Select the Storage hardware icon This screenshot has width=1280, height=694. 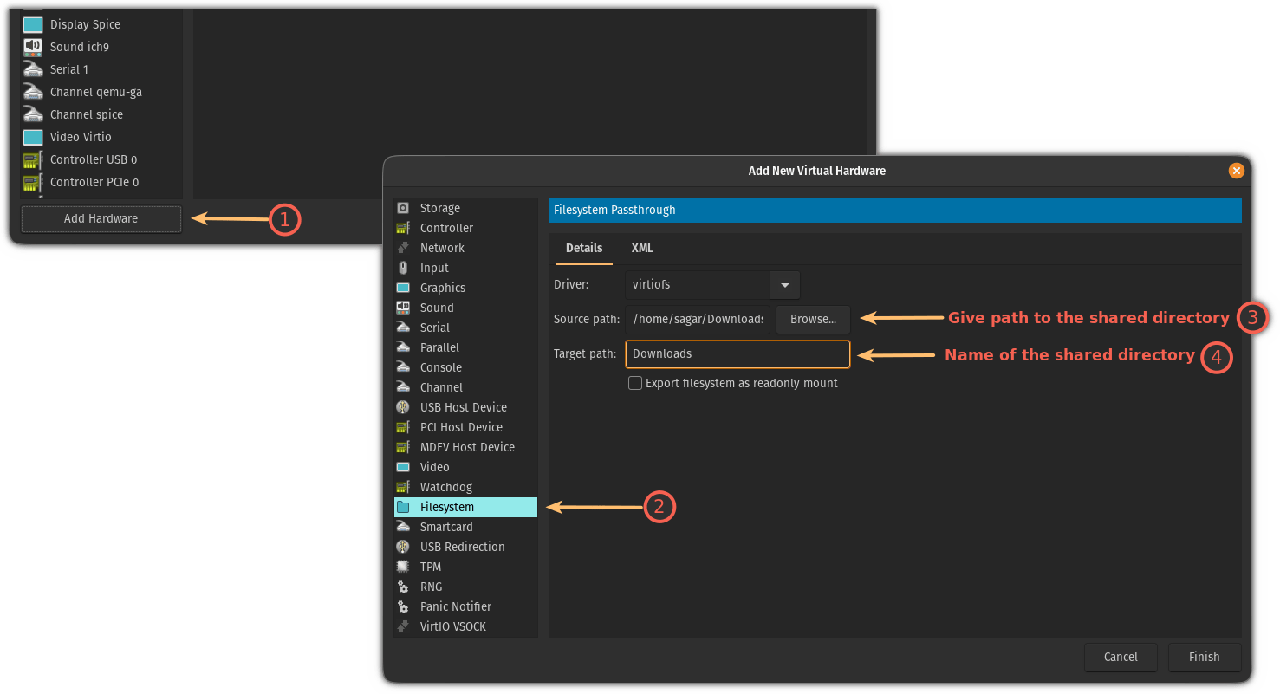coord(403,208)
